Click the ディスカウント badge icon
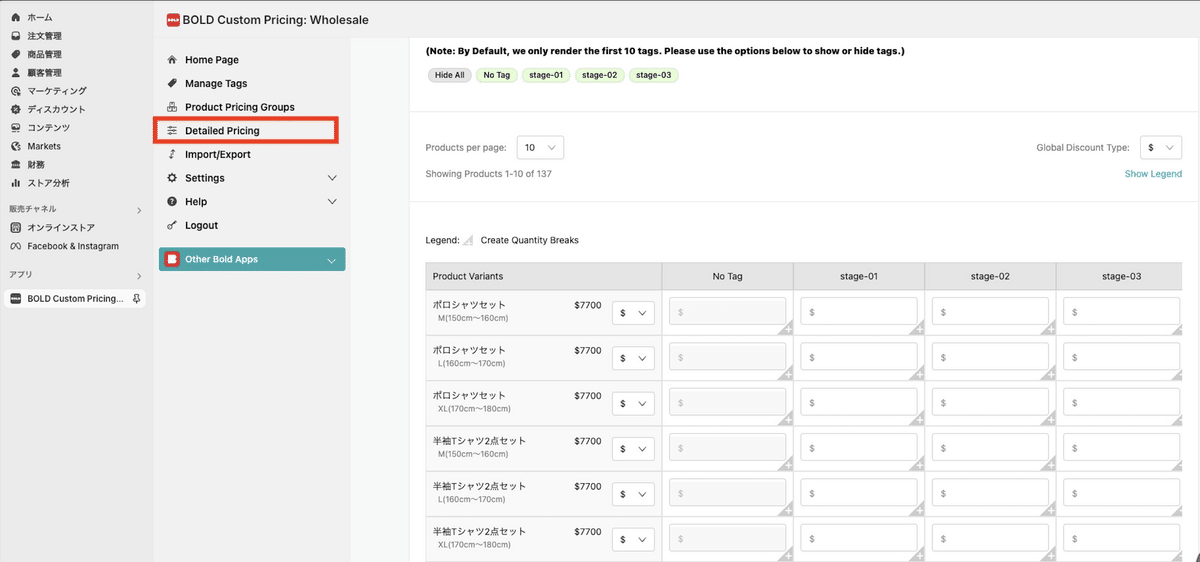 click(x=16, y=109)
